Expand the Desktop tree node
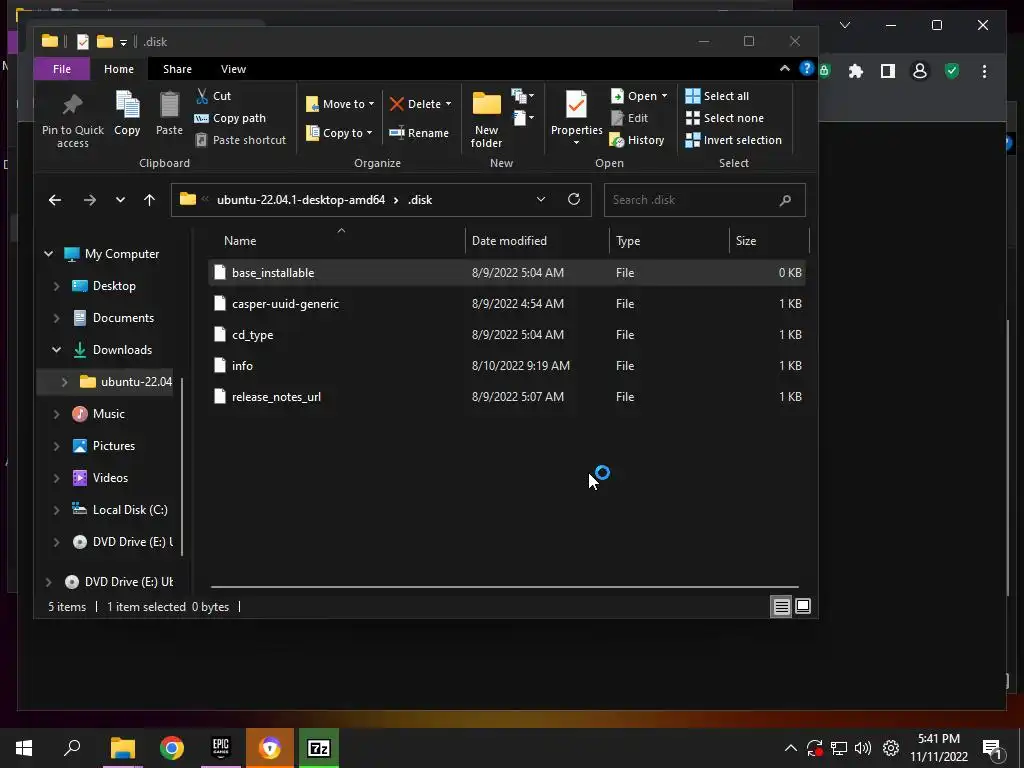The width and height of the screenshot is (1024, 768). [56, 286]
